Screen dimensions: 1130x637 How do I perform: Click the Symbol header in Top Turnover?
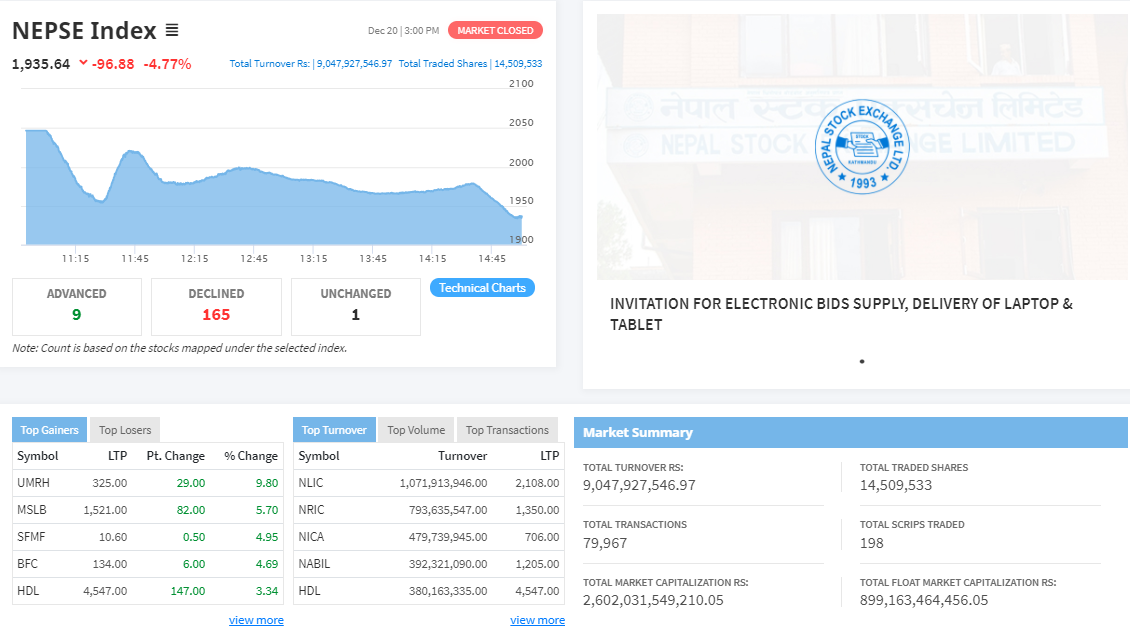point(319,456)
